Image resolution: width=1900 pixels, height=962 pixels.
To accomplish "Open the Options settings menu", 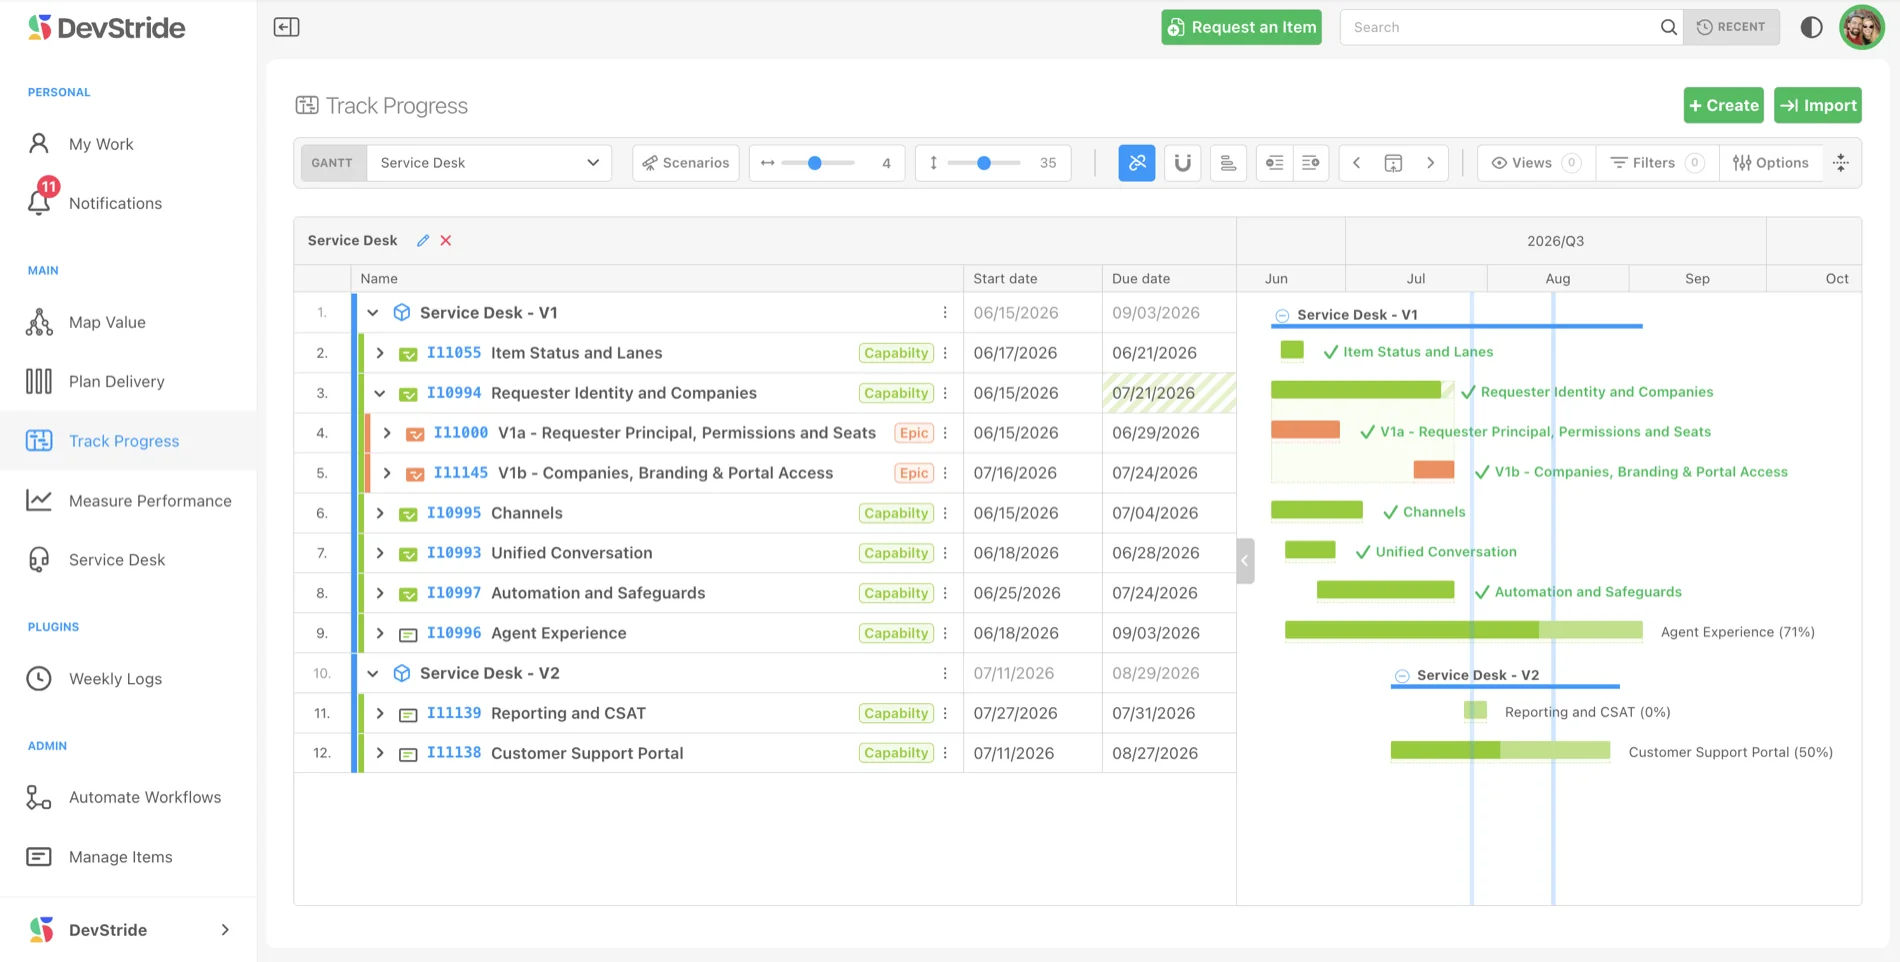I will [x=1770, y=163].
